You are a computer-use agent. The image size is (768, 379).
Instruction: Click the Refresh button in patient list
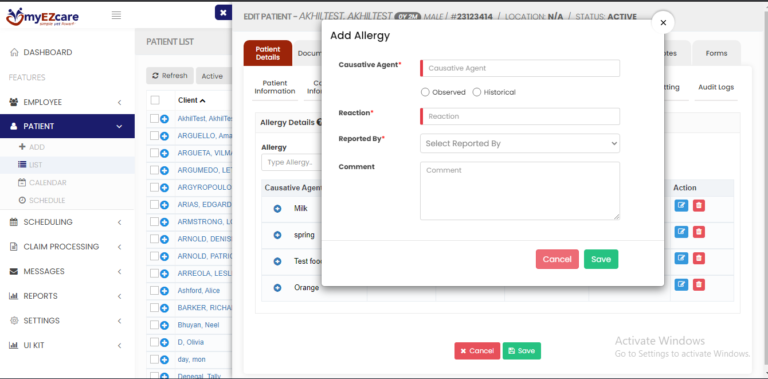point(170,76)
